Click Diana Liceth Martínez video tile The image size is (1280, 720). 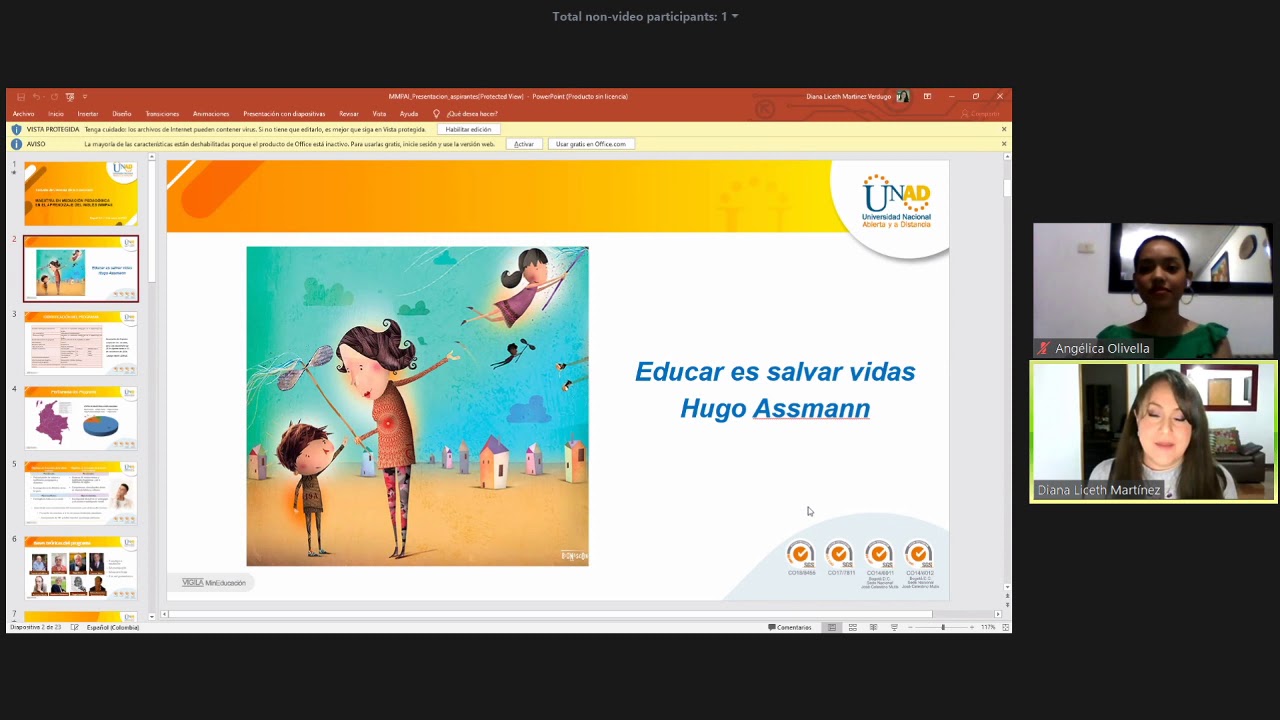(1153, 432)
